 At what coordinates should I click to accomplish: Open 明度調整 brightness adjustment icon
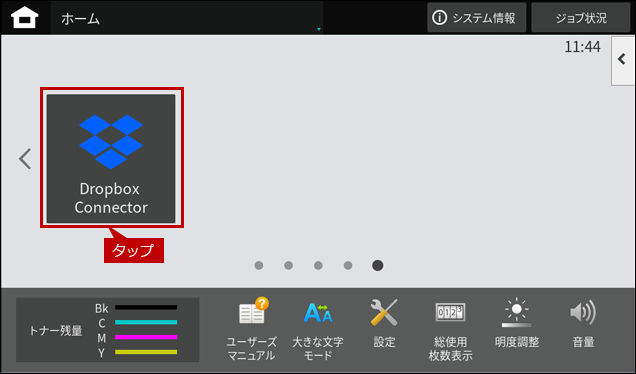click(x=517, y=323)
